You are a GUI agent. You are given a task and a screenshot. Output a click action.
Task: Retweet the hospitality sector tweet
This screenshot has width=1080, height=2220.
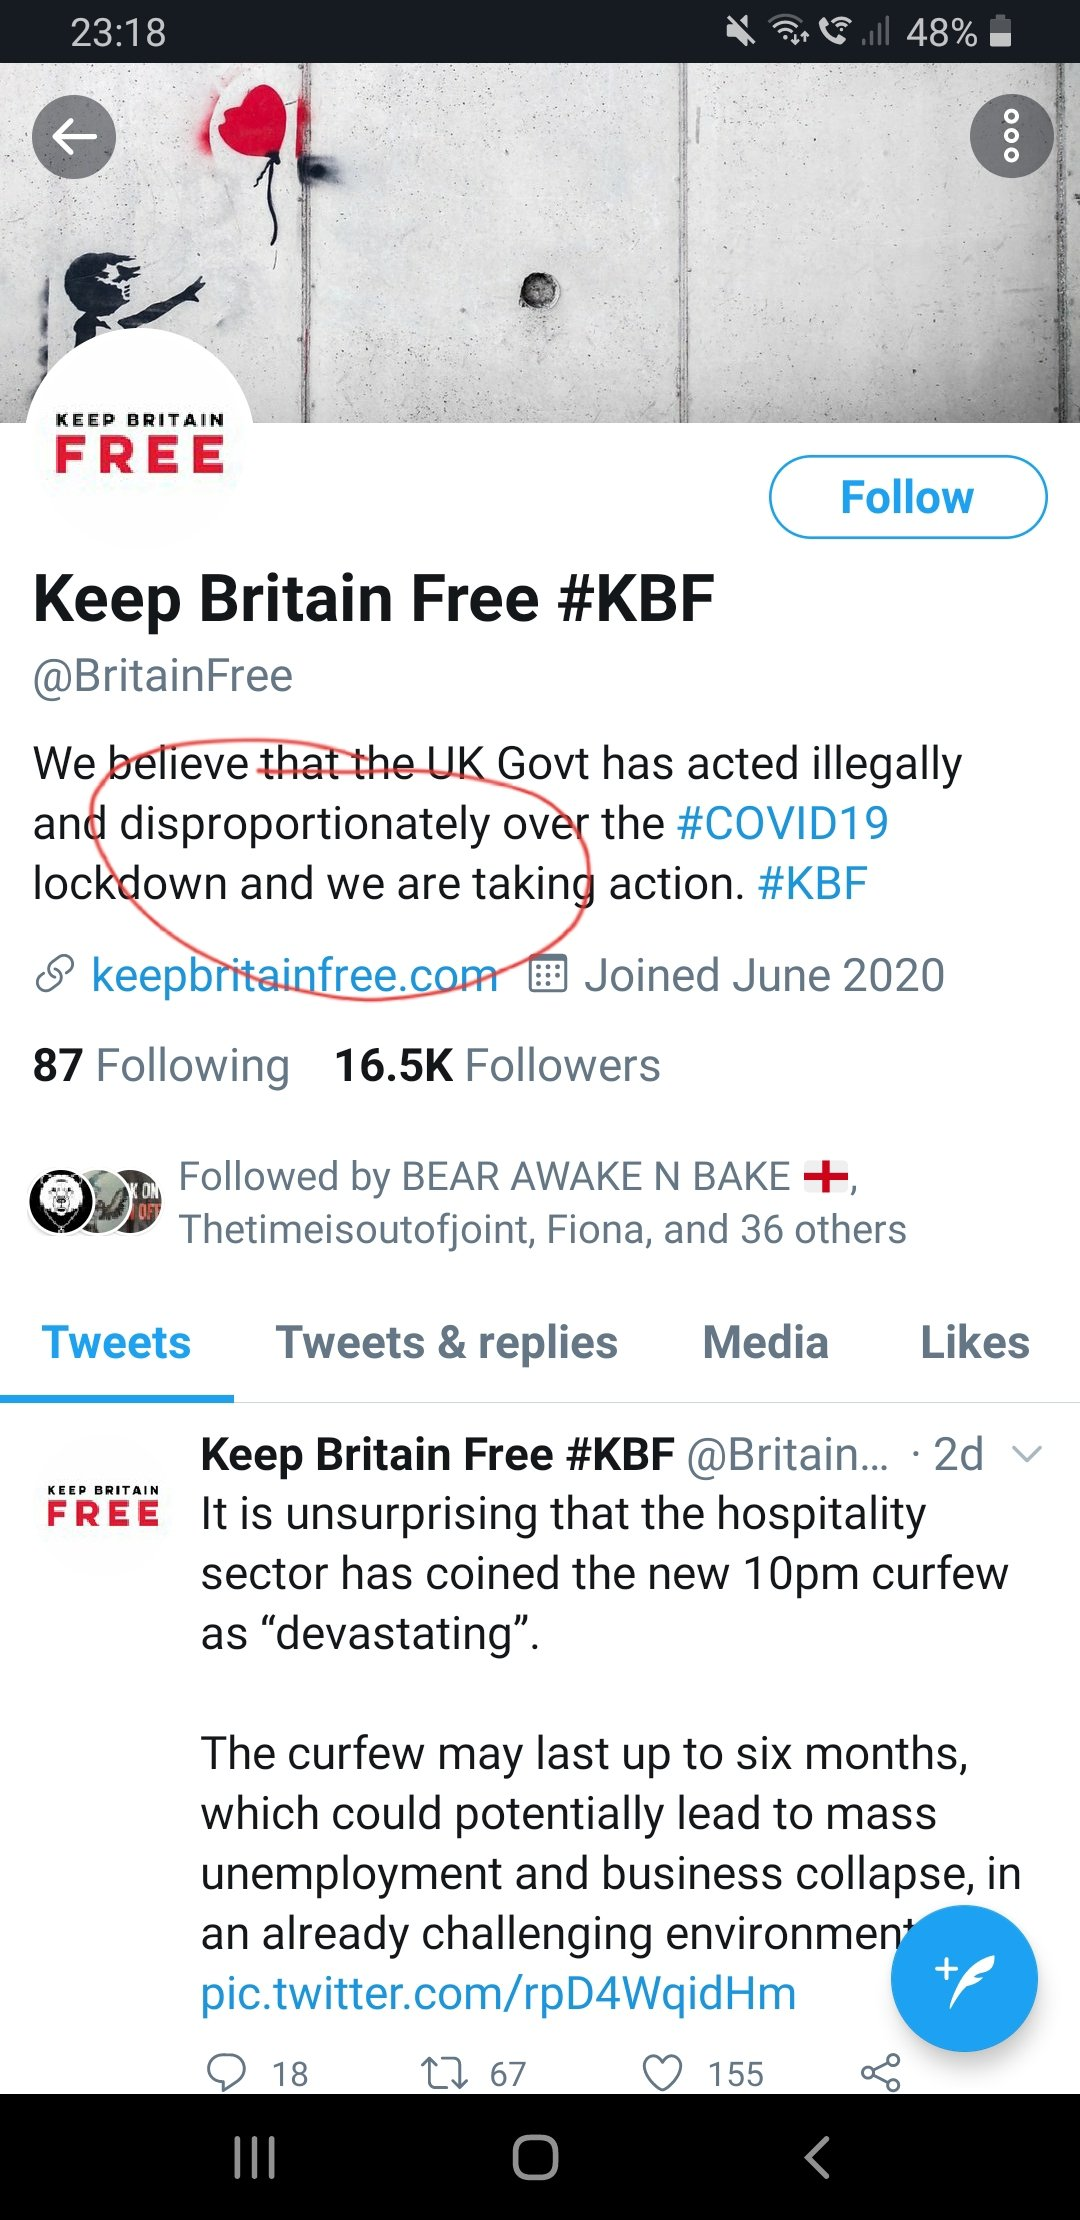444,2072
